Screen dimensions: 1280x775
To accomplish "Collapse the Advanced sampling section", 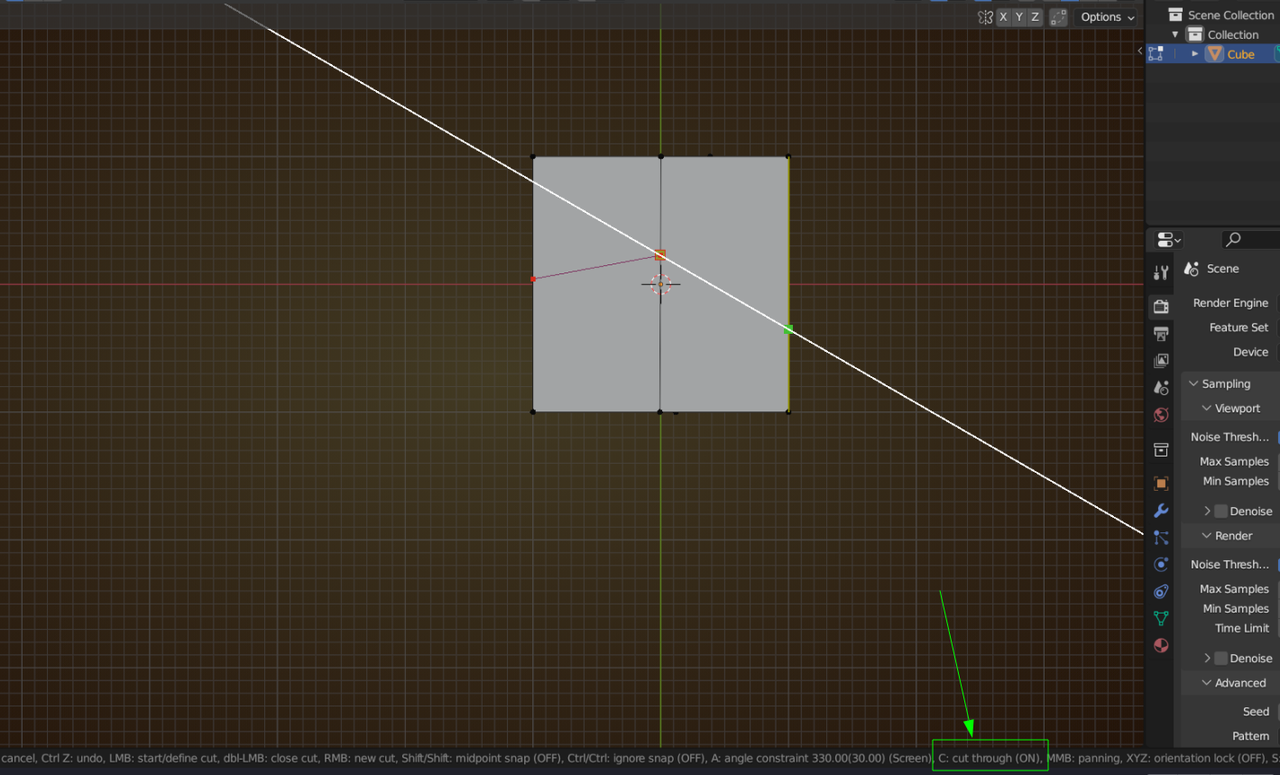I will pos(1207,683).
